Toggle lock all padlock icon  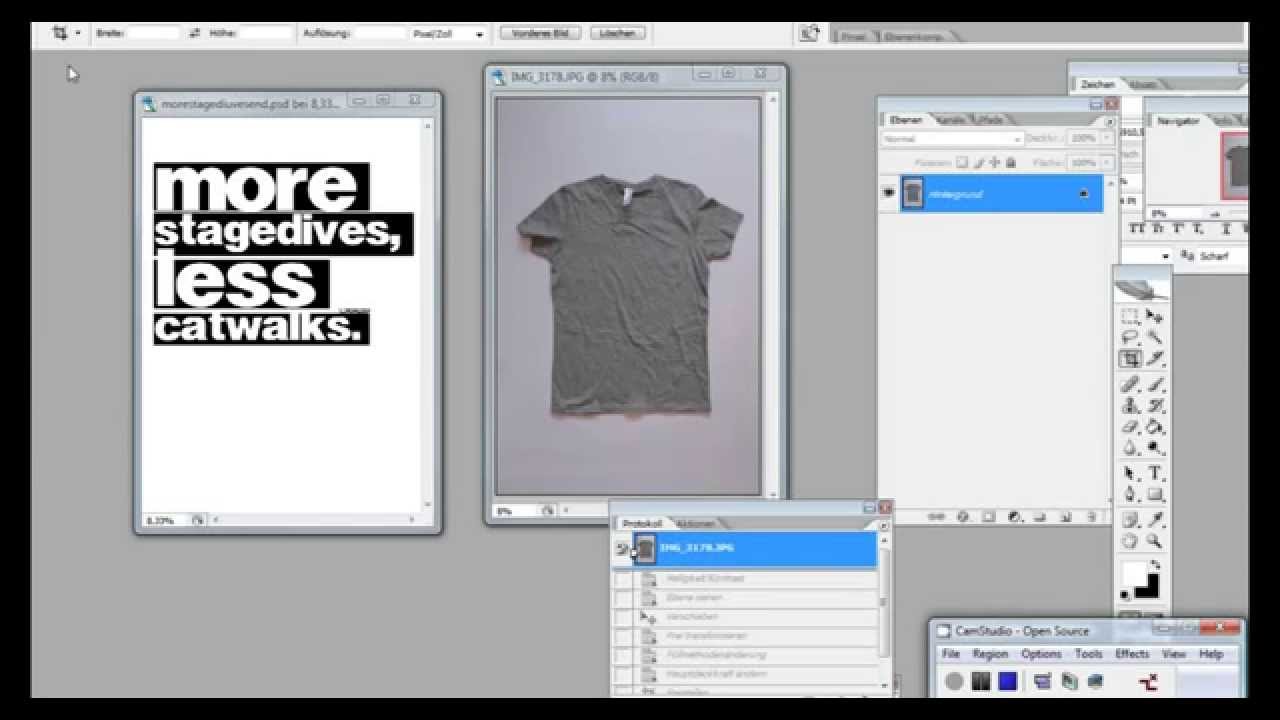coord(1011,162)
